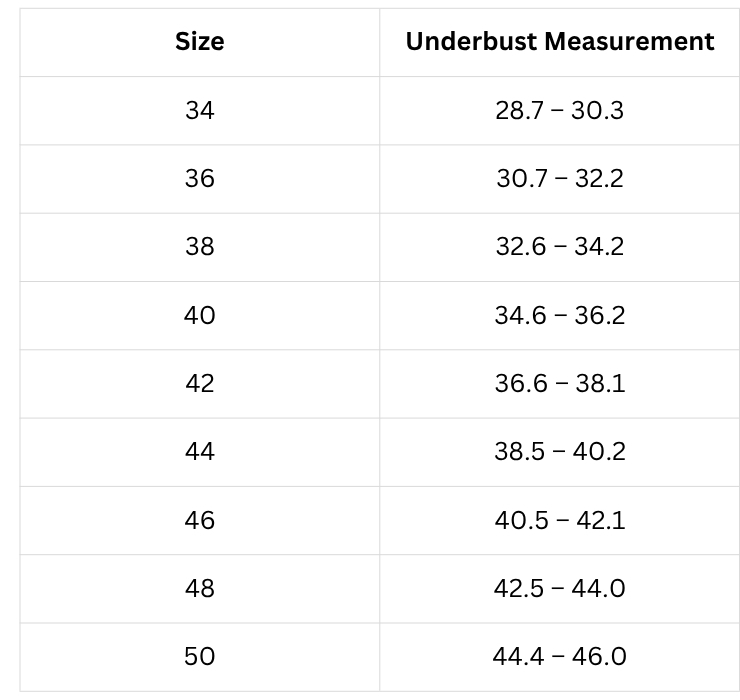Click the 38.5 – 40.2 measurement cell
This screenshot has width=740, height=700.
[x=560, y=452]
